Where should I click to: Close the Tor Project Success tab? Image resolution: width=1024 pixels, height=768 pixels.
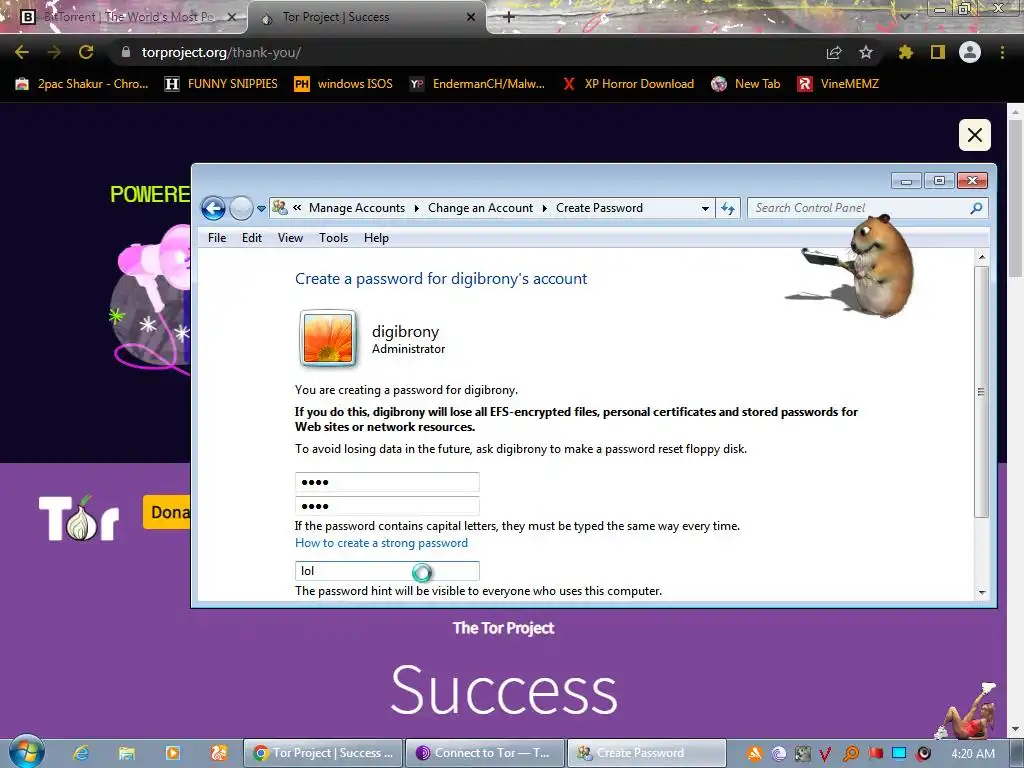pyautogui.click(x=471, y=17)
